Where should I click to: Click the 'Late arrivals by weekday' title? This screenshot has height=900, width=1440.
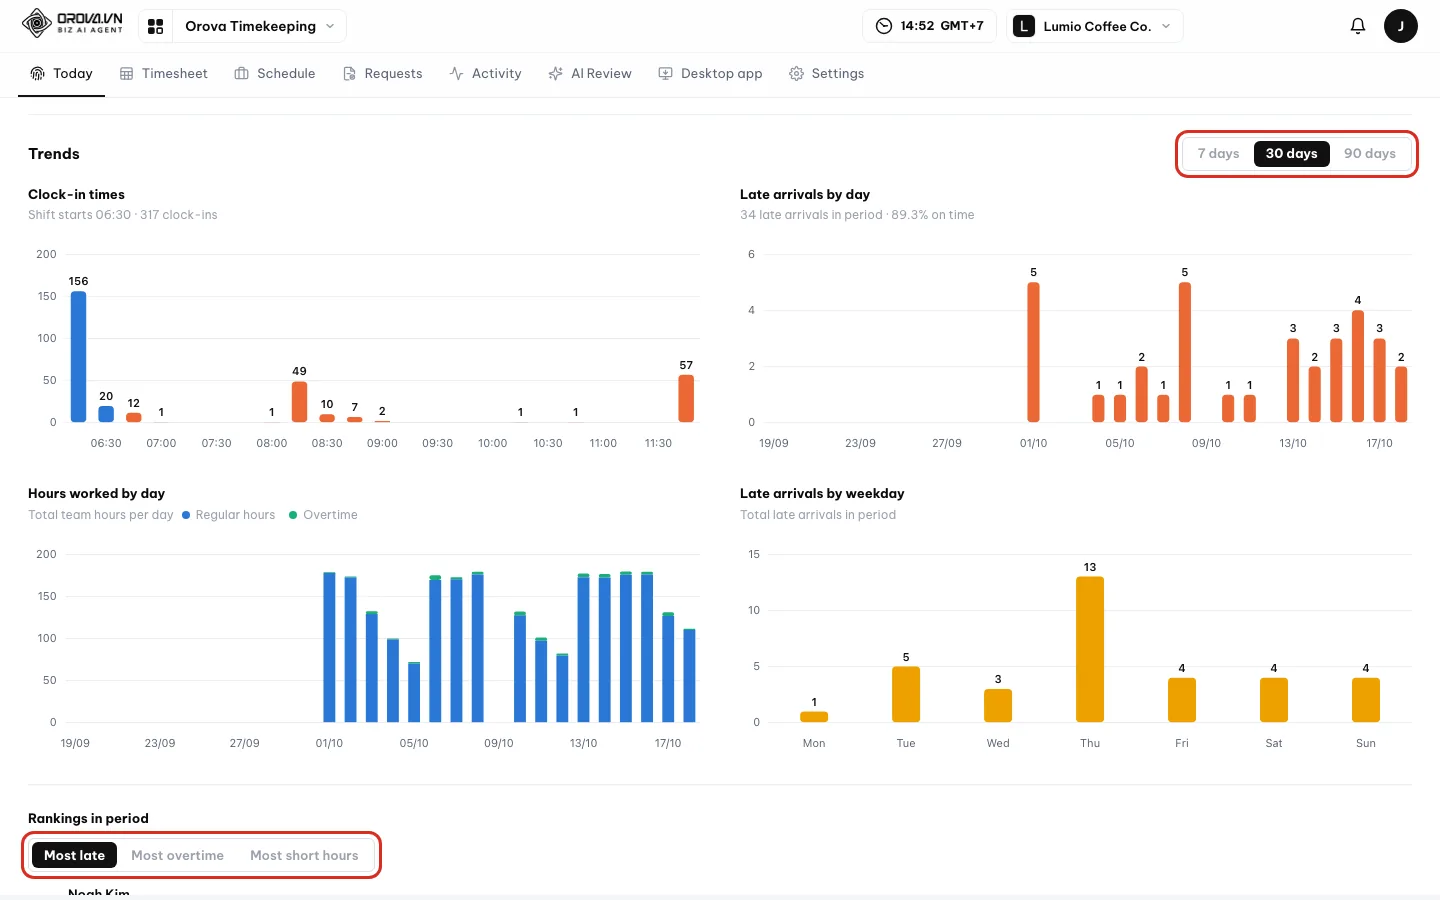pos(822,494)
